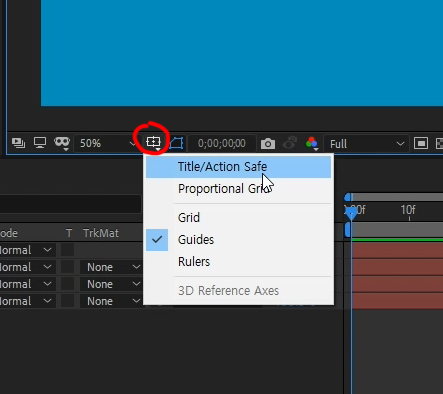The image size is (443, 394).
Task: Click the time navigator start handle
Action: (348, 197)
